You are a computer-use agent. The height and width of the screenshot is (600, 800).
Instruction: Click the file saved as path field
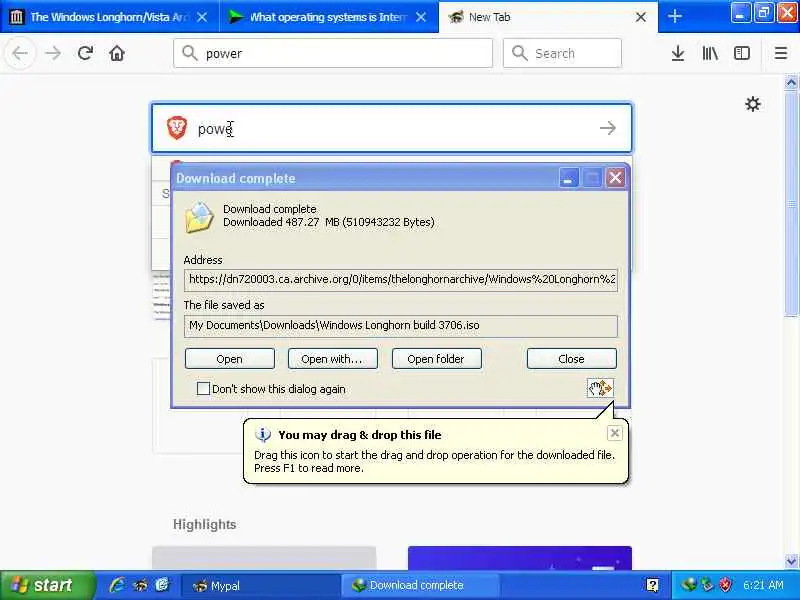click(x=401, y=326)
